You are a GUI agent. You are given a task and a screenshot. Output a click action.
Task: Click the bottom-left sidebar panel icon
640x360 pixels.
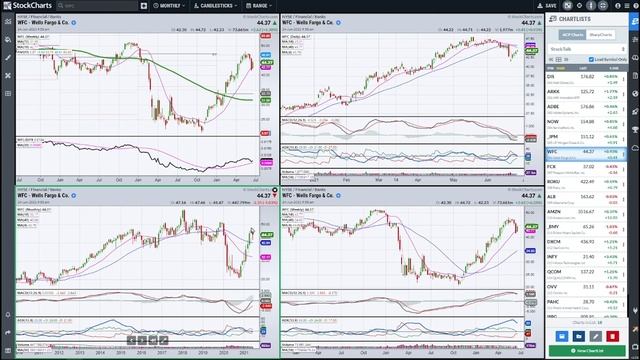(8, 351)
